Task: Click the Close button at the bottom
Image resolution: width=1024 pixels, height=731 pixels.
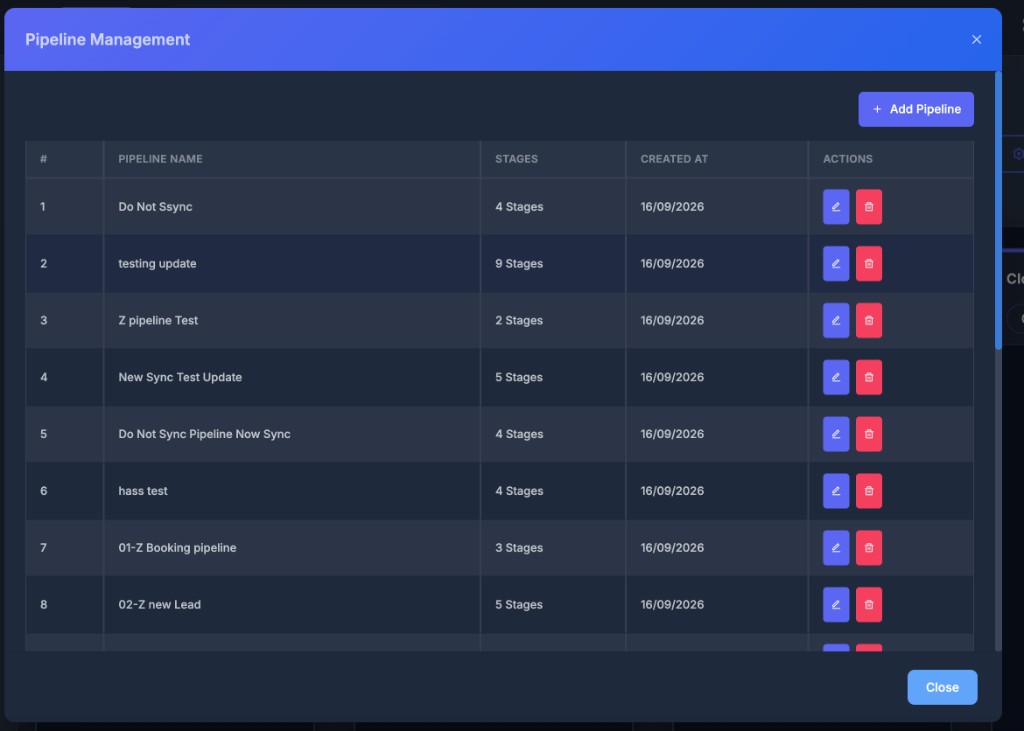Action: pyautogui.click(x=942, y=687)
